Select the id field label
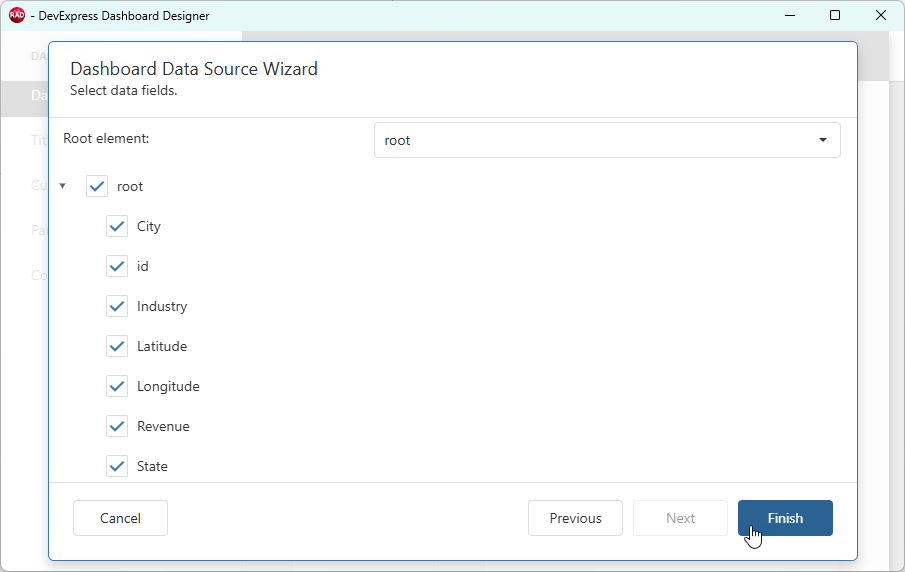 [143, 266]
